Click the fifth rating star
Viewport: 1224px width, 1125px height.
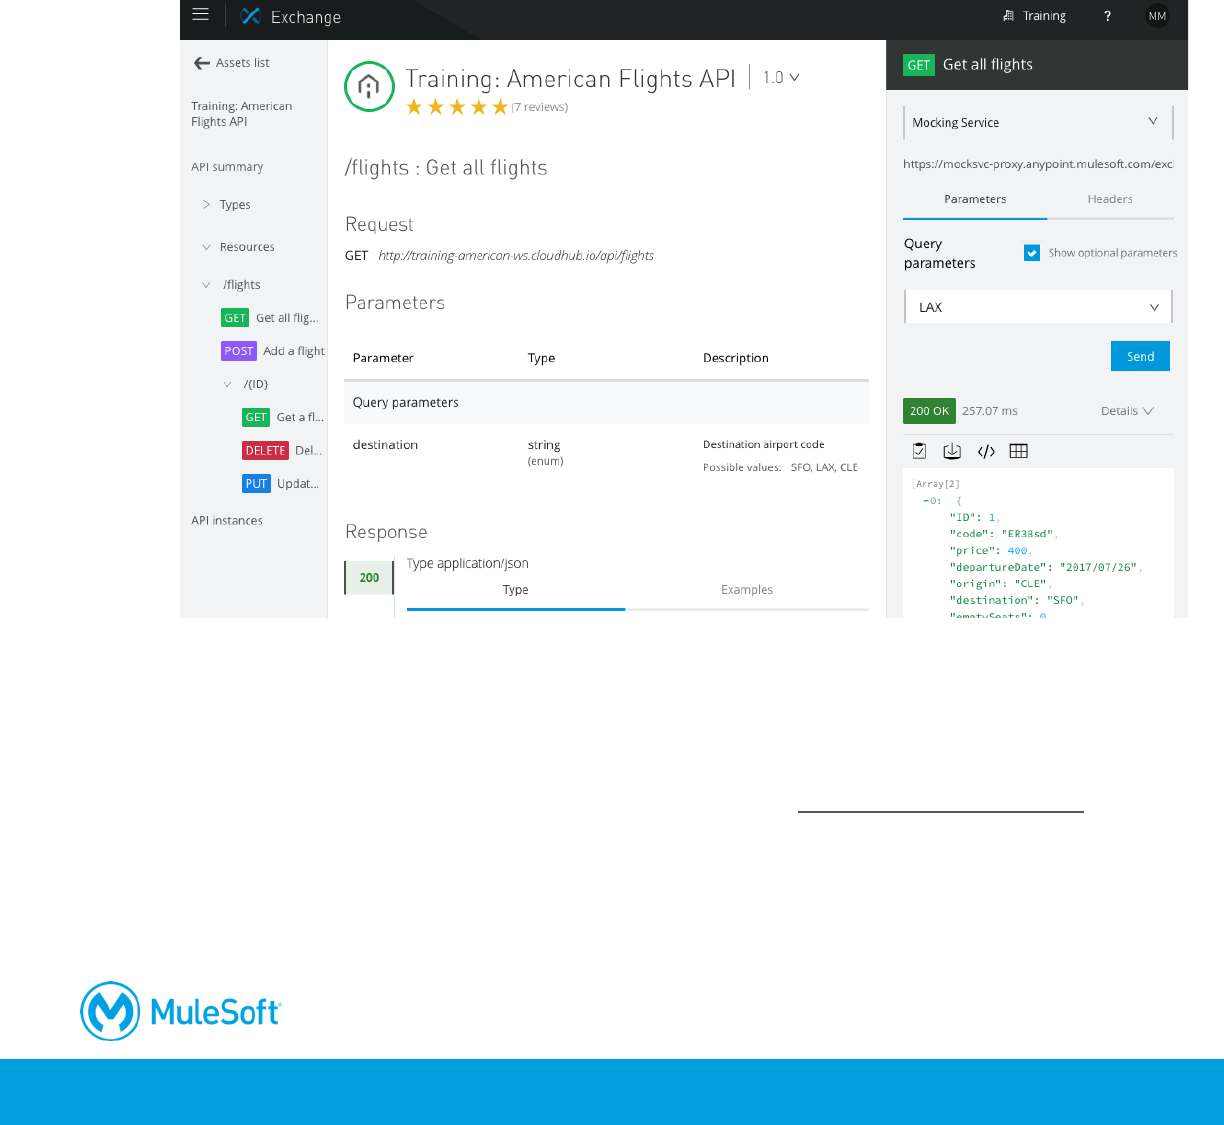click(x=500, y=107)
